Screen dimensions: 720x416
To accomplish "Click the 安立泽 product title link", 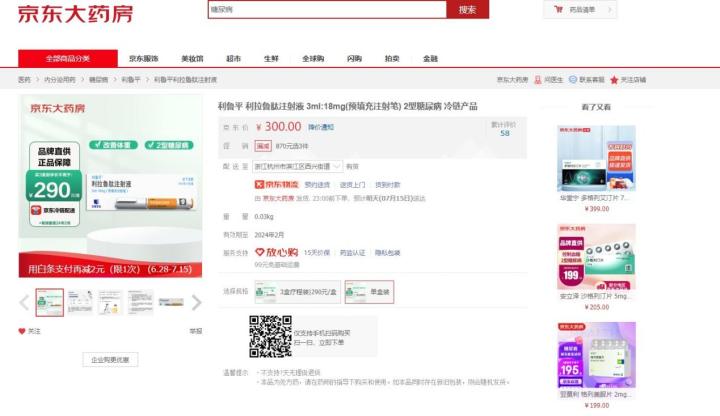I will tap(594, 296).
